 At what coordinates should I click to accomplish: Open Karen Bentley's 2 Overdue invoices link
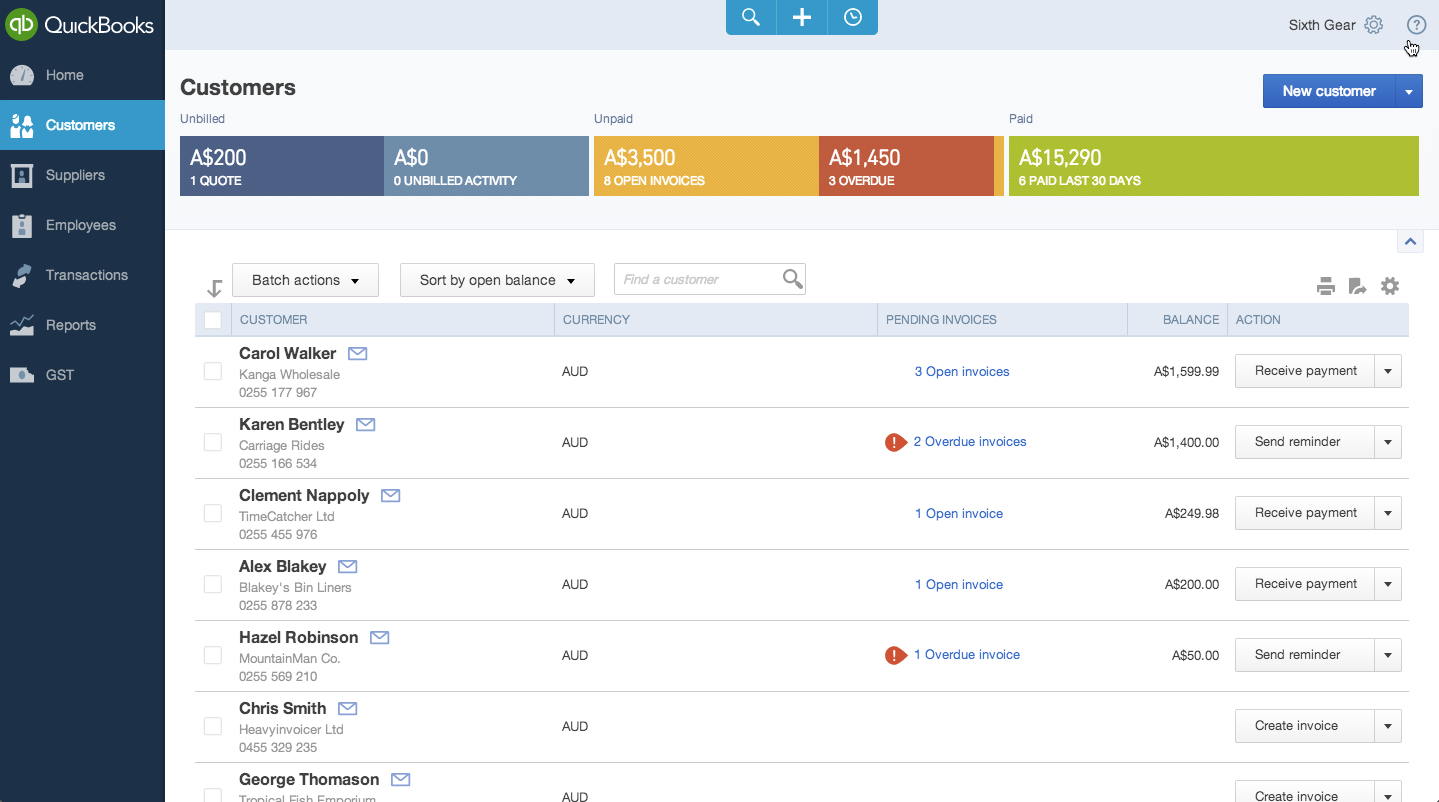pos(969,442)
